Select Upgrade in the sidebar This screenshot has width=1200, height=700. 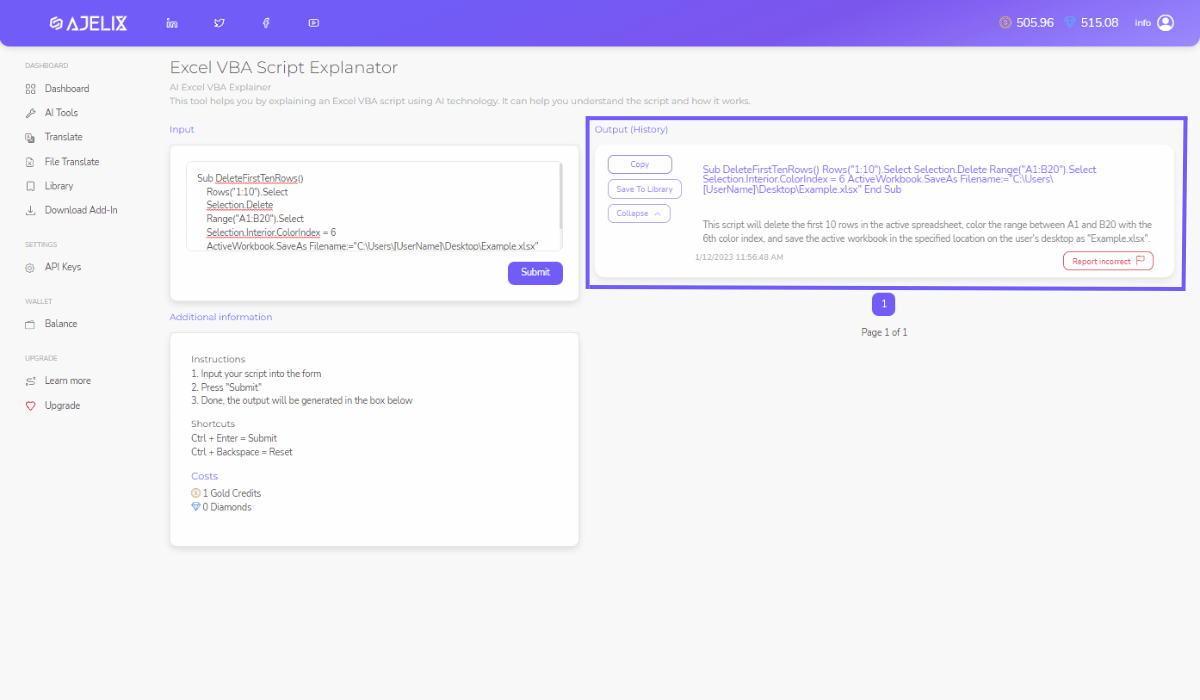coord(63,406)
